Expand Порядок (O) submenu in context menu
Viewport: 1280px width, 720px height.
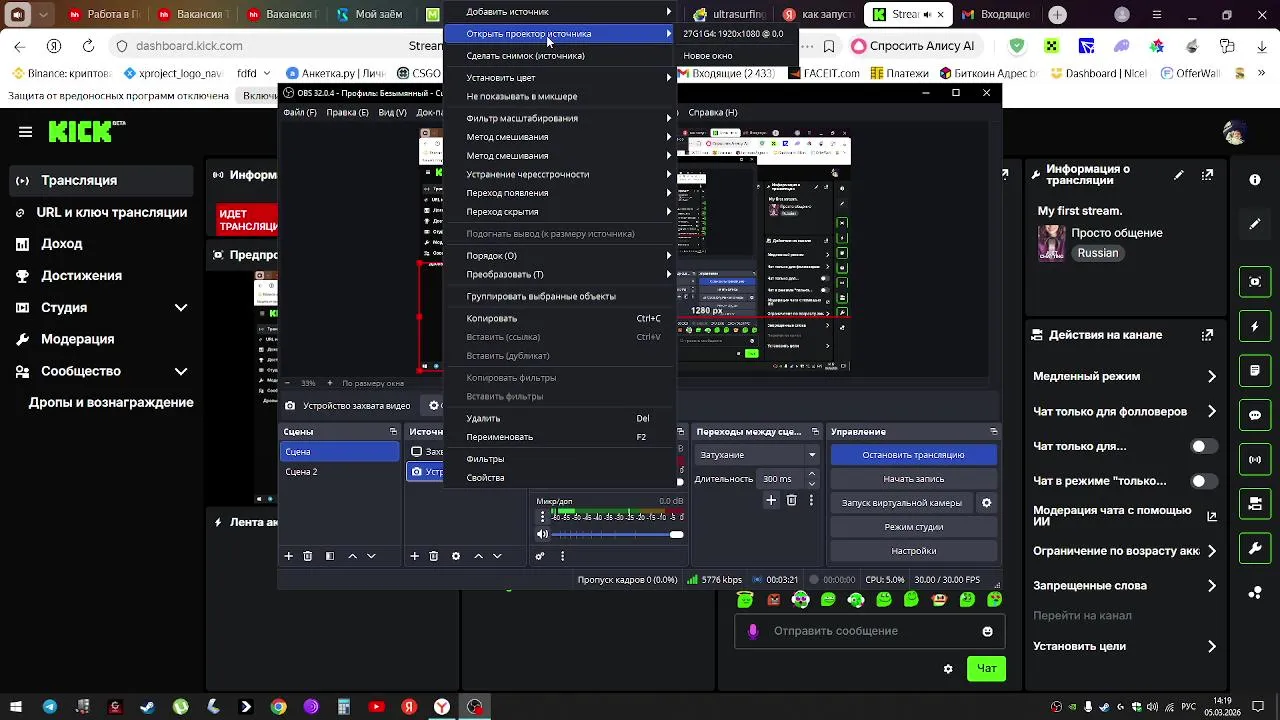[x=560, y=256]
